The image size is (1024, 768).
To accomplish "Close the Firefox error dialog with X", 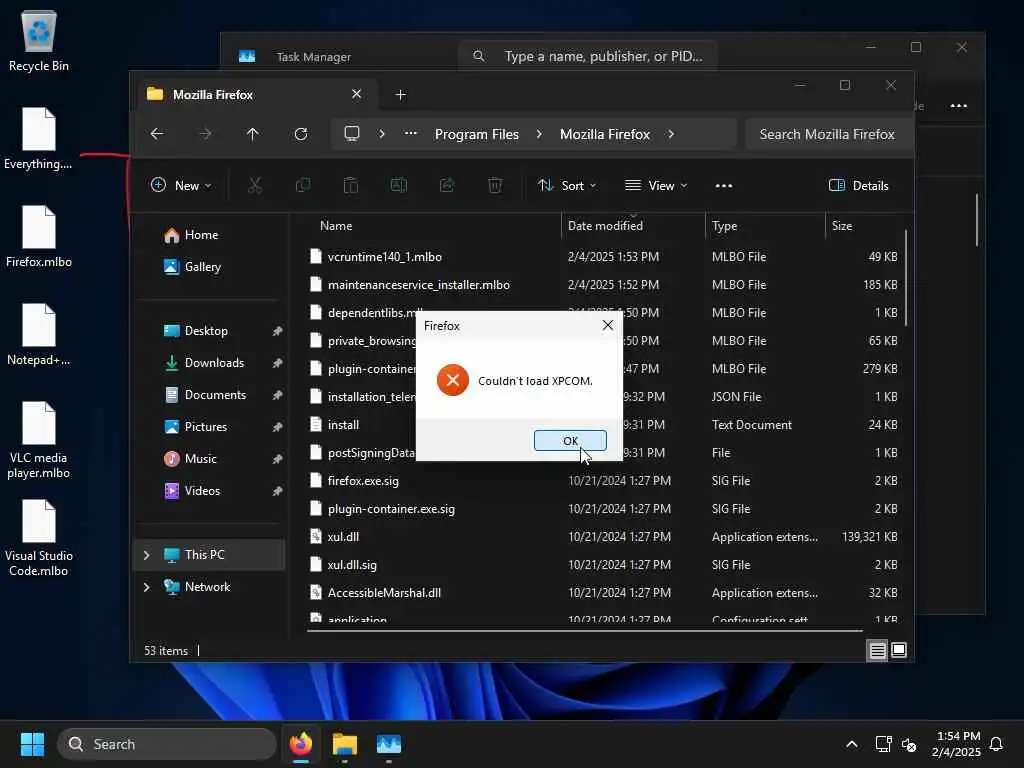I will coord(607,325).
